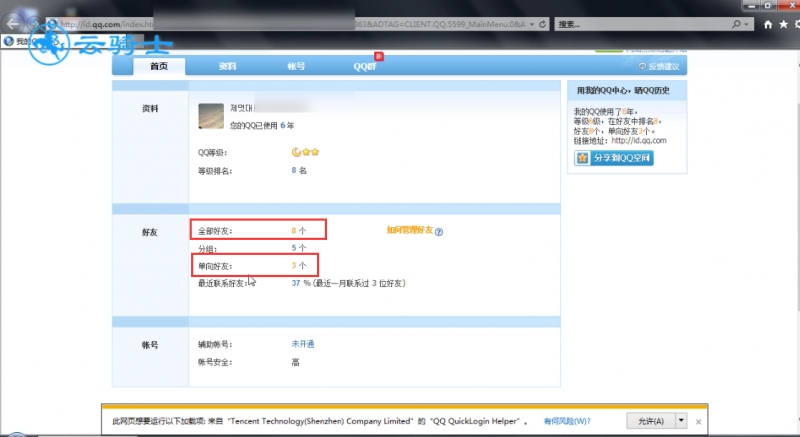Click the 分享到QQ空间 button
Screen dimensions: 800x437
point(614,158)
